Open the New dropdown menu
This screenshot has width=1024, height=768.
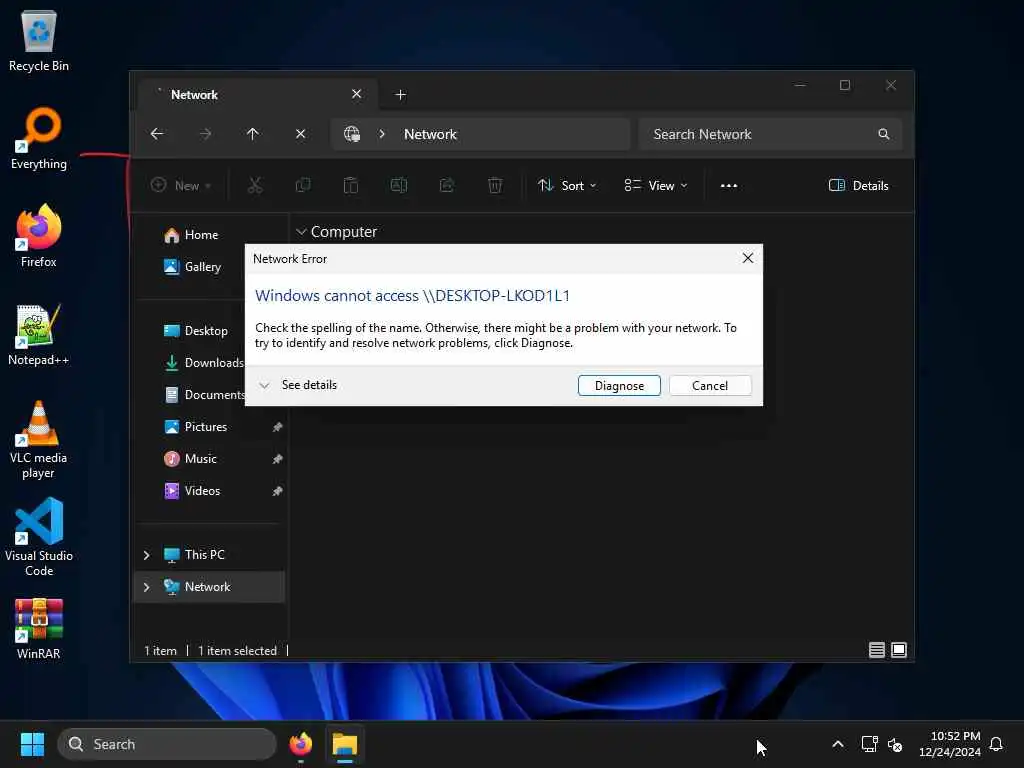(x=181, y=185)
